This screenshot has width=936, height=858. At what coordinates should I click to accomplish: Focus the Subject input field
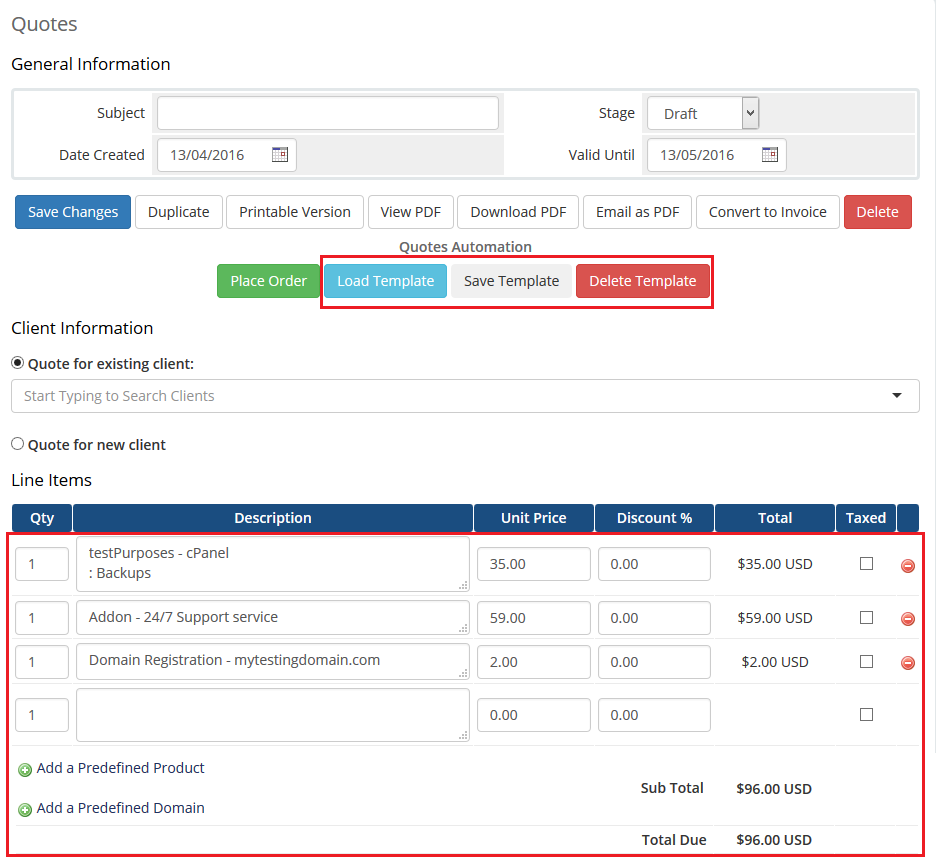coord(328,113)
